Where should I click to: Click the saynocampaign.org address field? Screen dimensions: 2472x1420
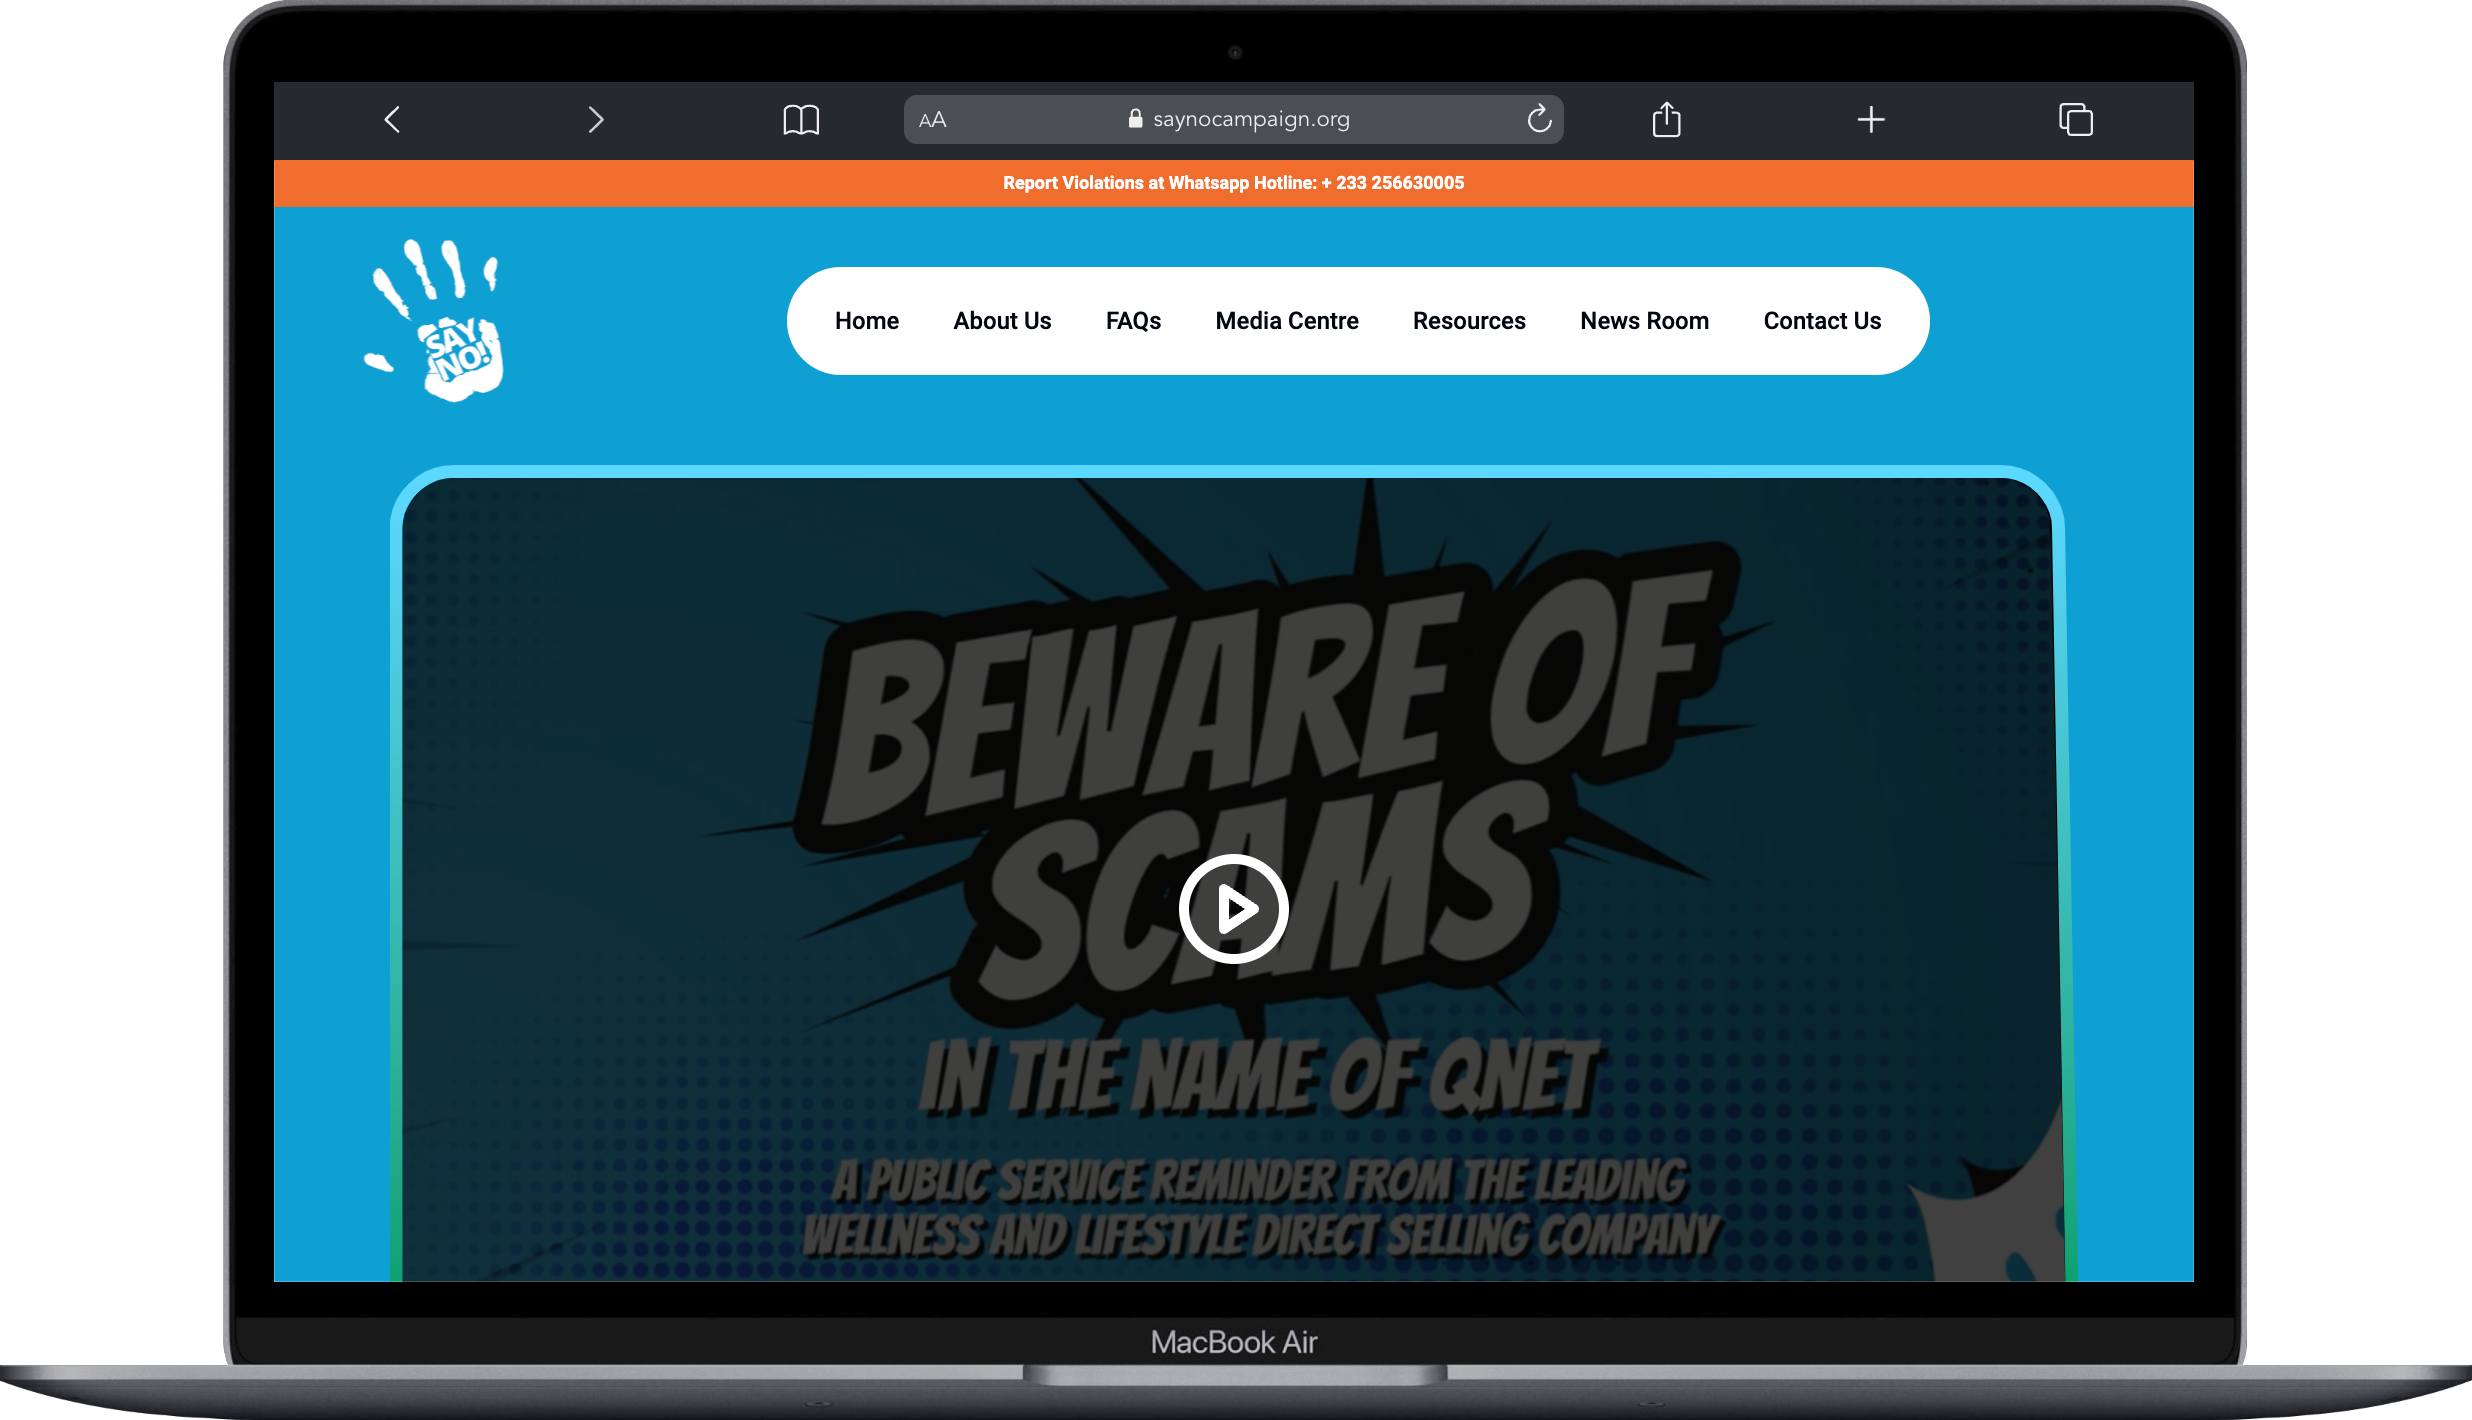pos(1233,119)
